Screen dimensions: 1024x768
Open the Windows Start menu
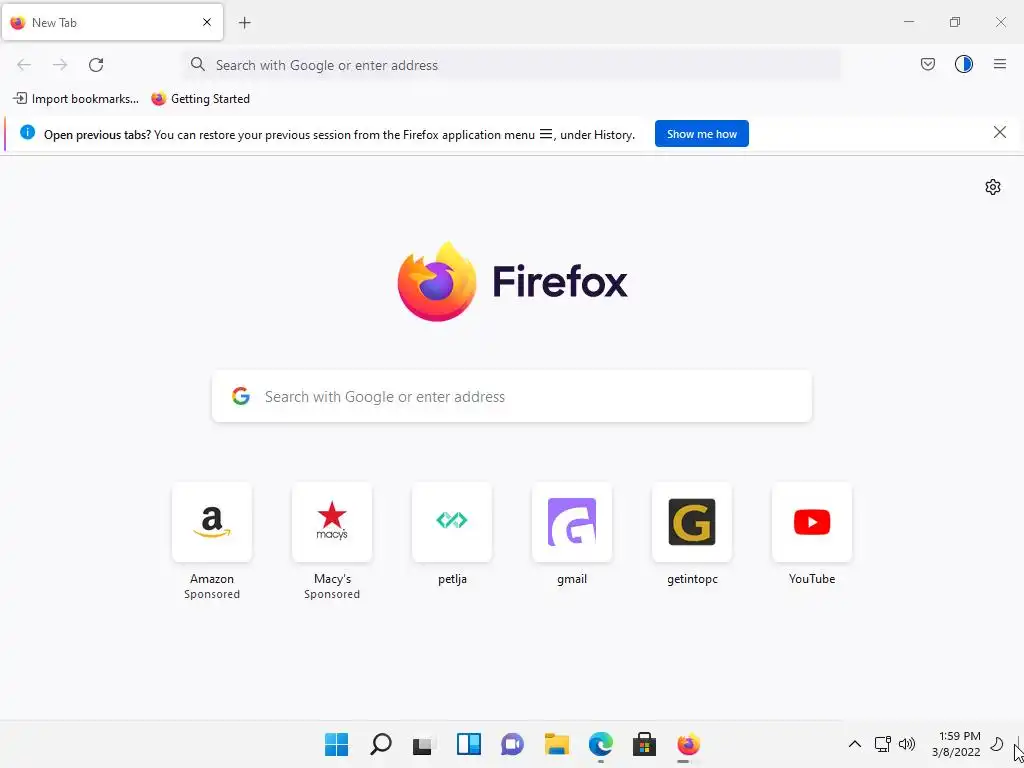[336, 744]
